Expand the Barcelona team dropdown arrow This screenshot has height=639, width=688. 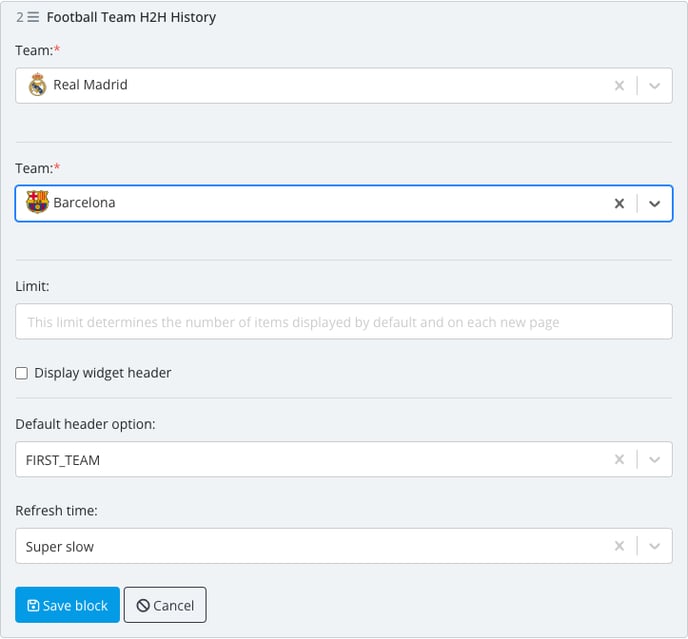point(654,204)
